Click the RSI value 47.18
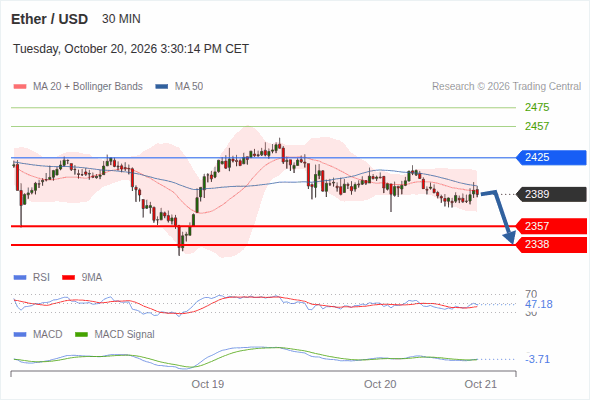Viewport: 590px width, 400px height. pyautogui.click(x=539, y=304)
